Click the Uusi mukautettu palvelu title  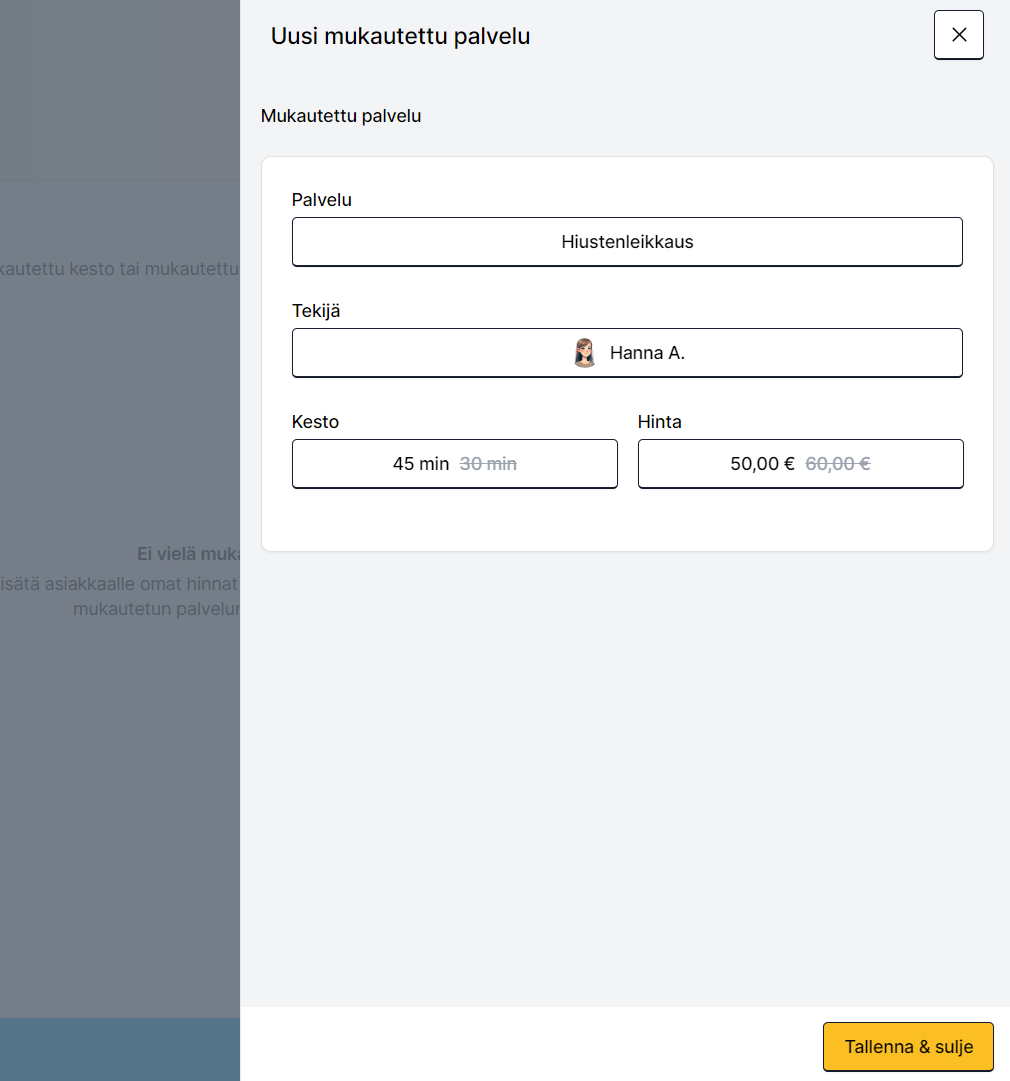(x=400, y=37)
